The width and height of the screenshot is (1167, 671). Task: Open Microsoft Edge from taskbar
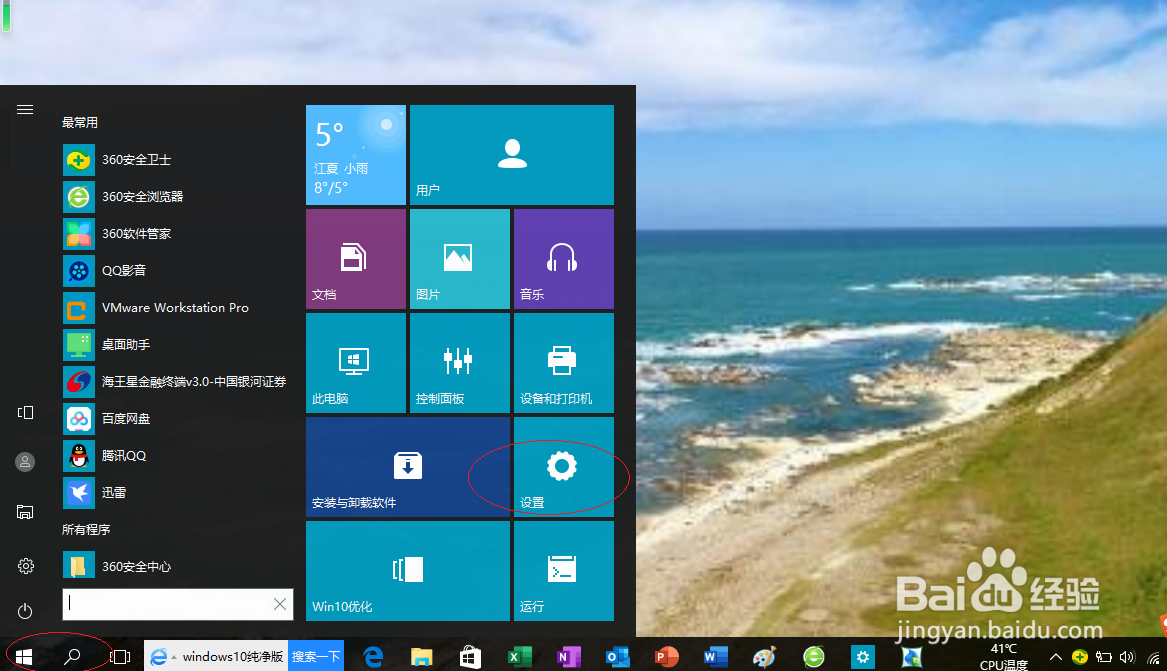click(373, 656)
